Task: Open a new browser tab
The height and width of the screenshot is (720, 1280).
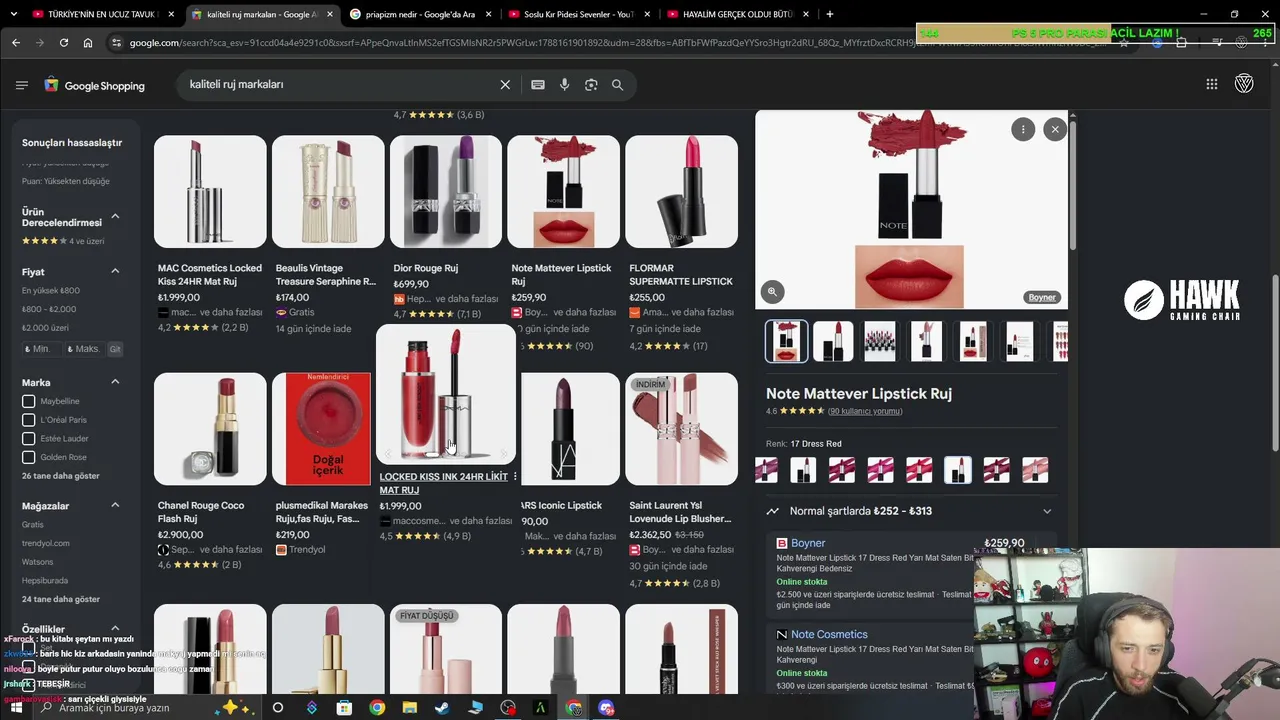Action: coord(829,14)
